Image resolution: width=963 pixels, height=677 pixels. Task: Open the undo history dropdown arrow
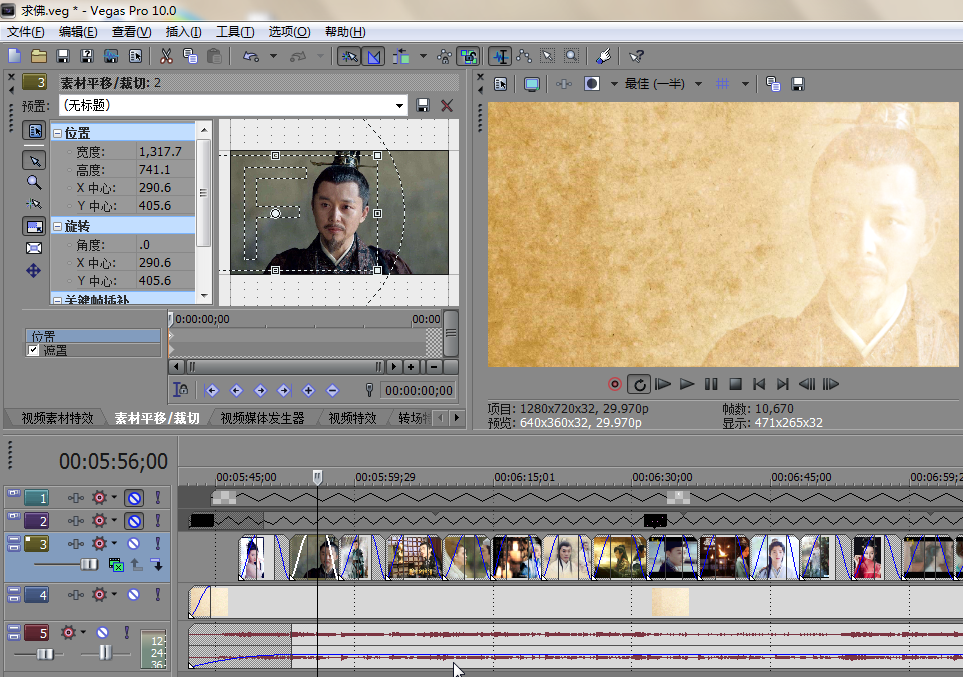273,57
